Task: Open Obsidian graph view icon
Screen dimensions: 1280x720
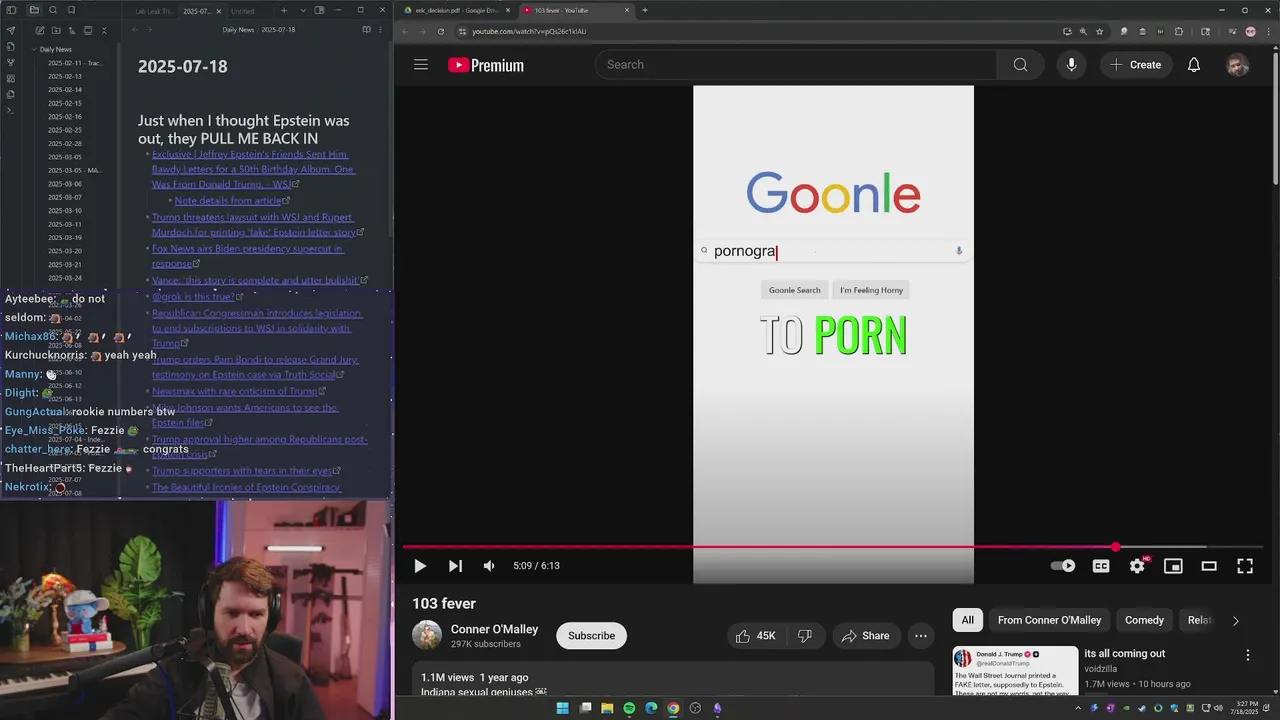Action: pyautogui.click(x=11, y=62)
